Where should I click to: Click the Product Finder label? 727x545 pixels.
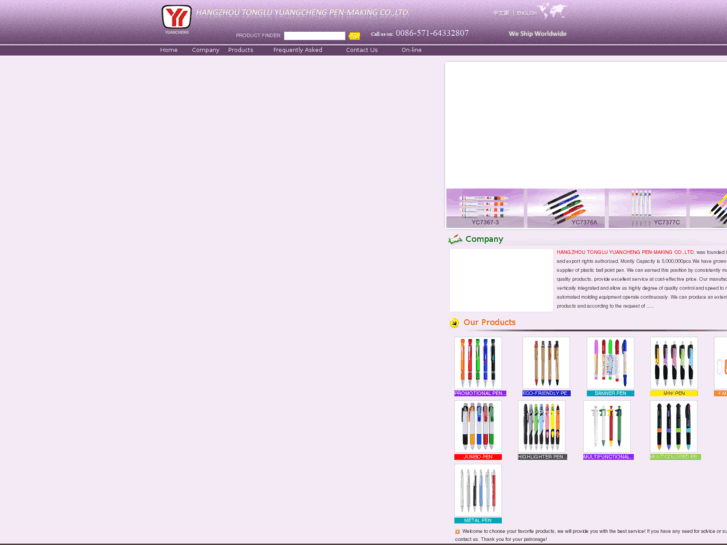pyautogui.click(x=258, y=36)
